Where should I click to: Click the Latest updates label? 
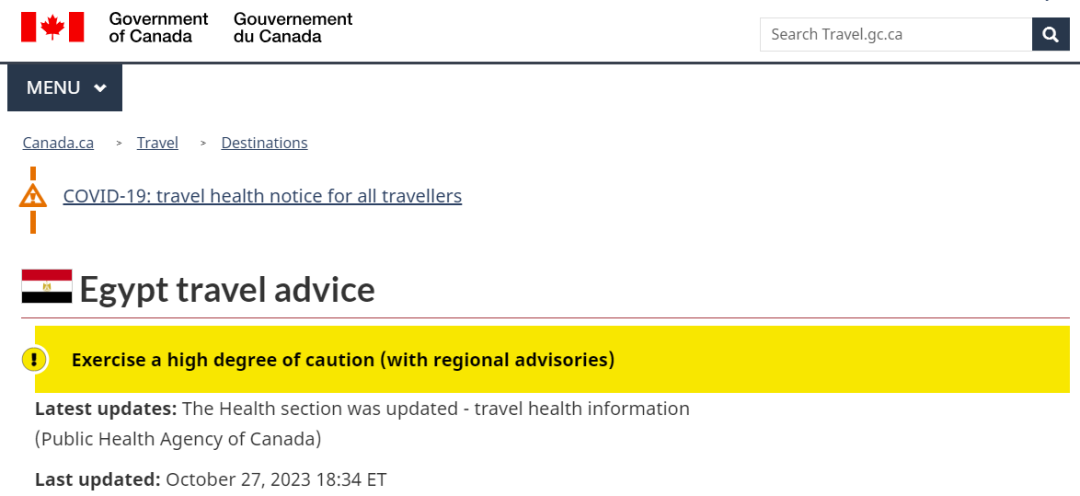click(106, 409)
